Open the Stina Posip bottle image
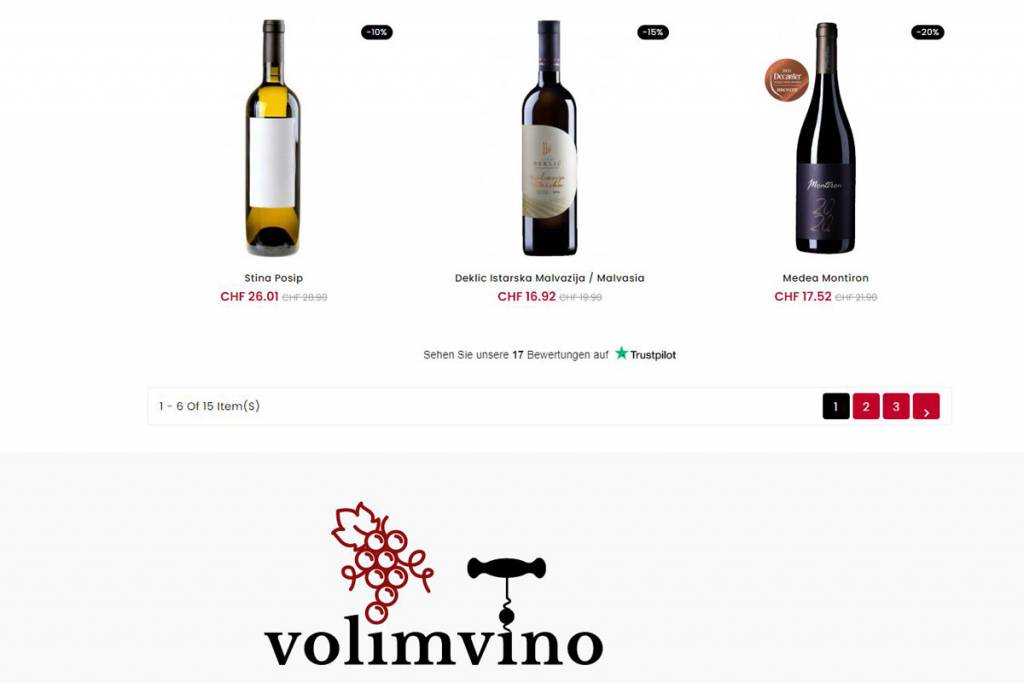 273,137
